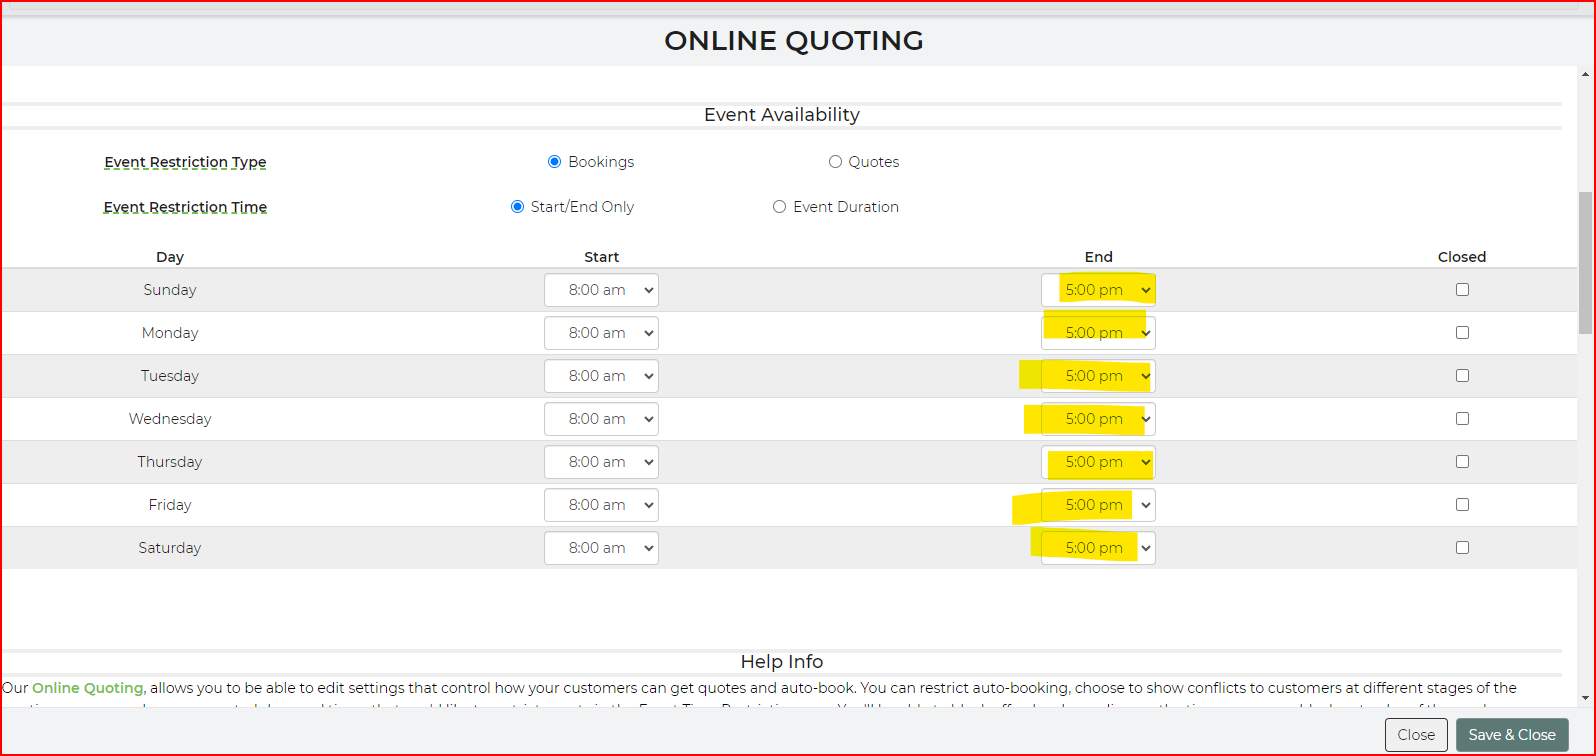This screenshot has width=1596, height=756.
Task: Click the Save & Close button
Action: click(1511, 735)
